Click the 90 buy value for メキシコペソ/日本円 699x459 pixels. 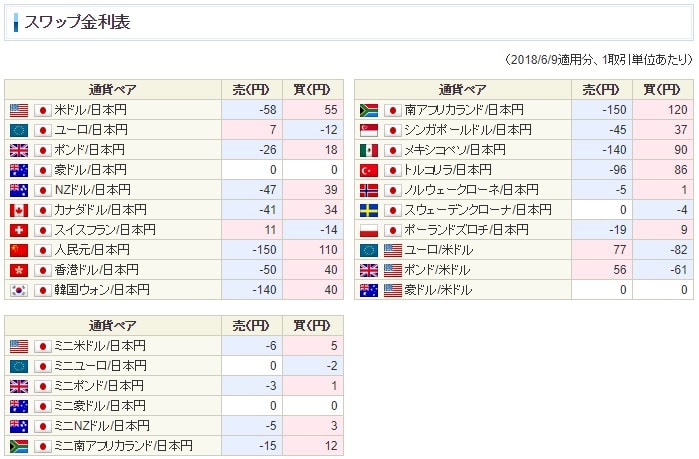pos(681,150)
